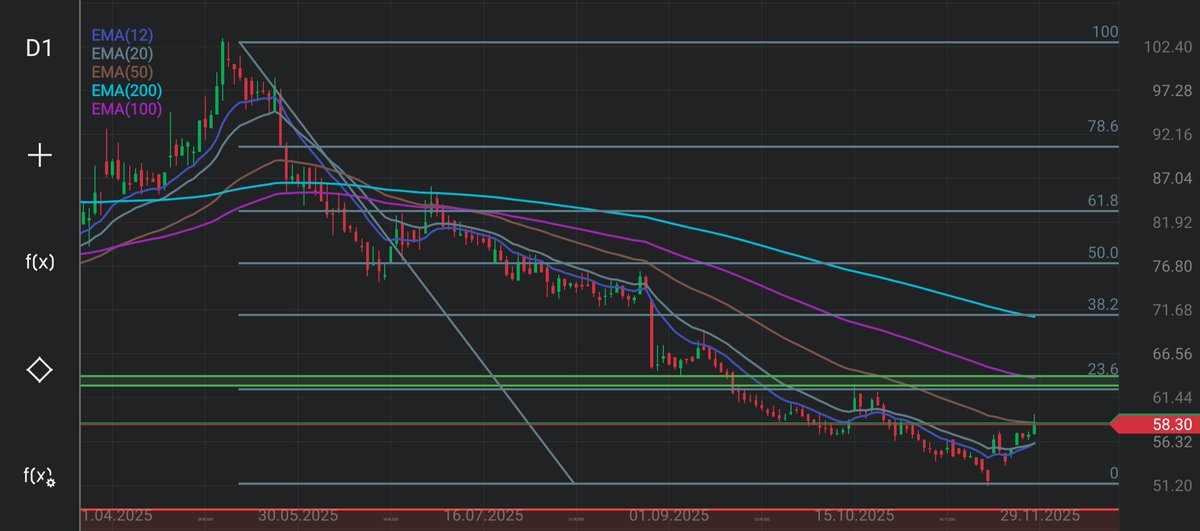Select the EMA(100) indicator label
This screenshot has width=1200, height=531.
tap(126, 108)
